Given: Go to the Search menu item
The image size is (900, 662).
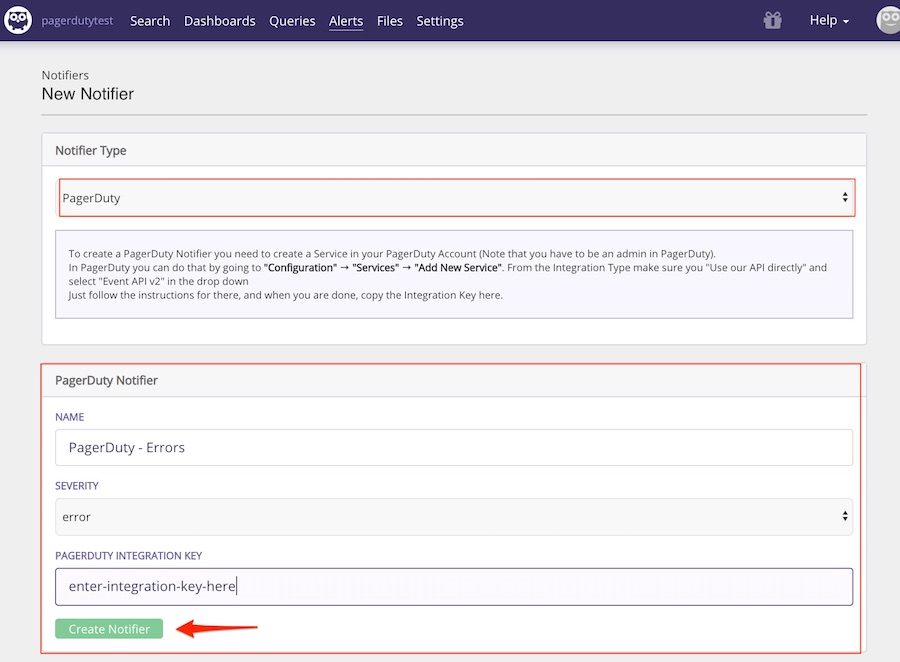Looking at the screenshot, I should pyautogui.click(x=150, y=21).
